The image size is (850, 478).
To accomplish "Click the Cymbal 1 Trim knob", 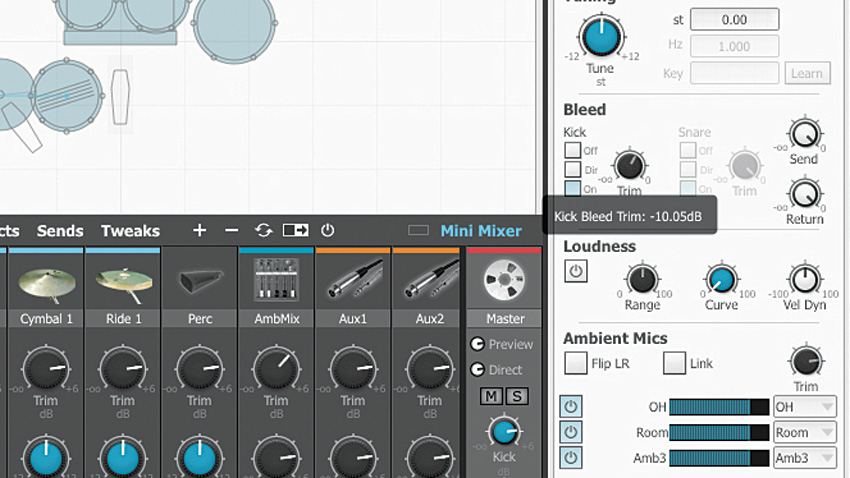I will click(x=47, y=369).
